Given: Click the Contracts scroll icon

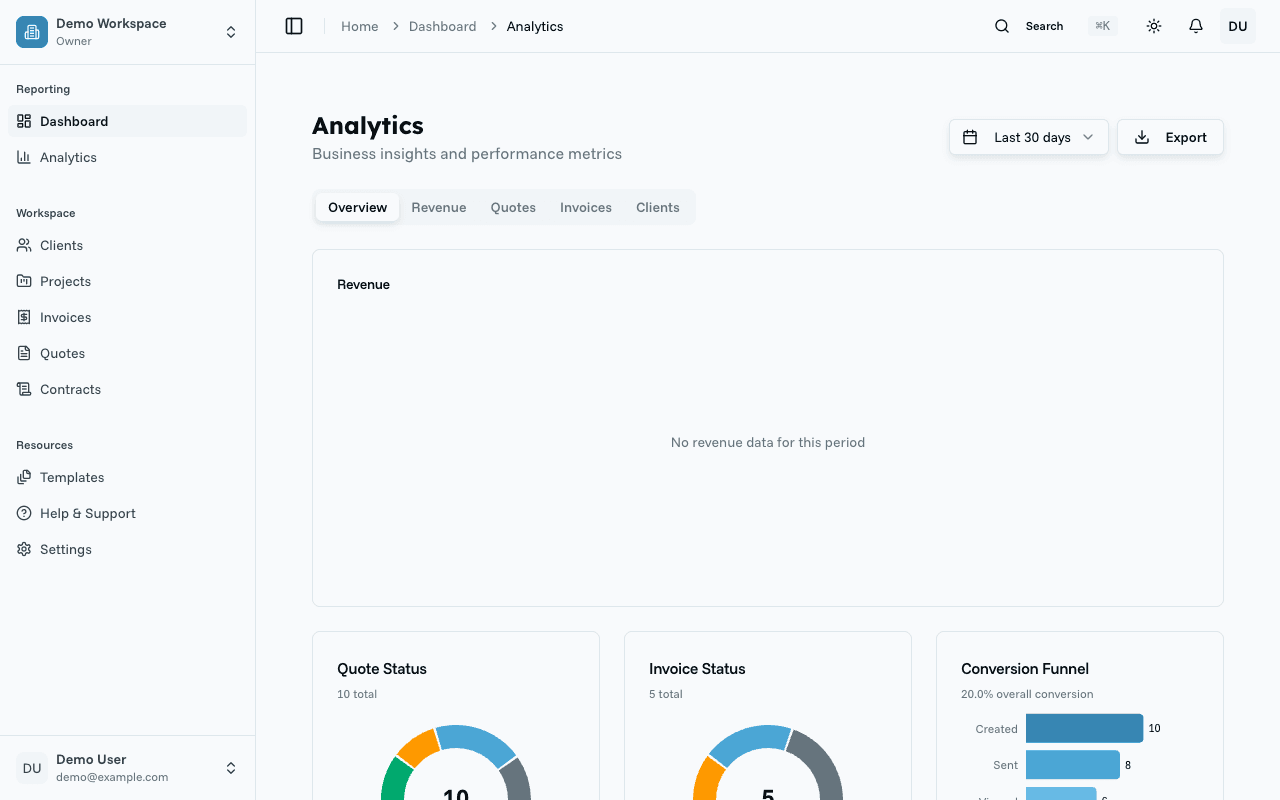Looking at the screenshot, I should click(x=24, y=389).
